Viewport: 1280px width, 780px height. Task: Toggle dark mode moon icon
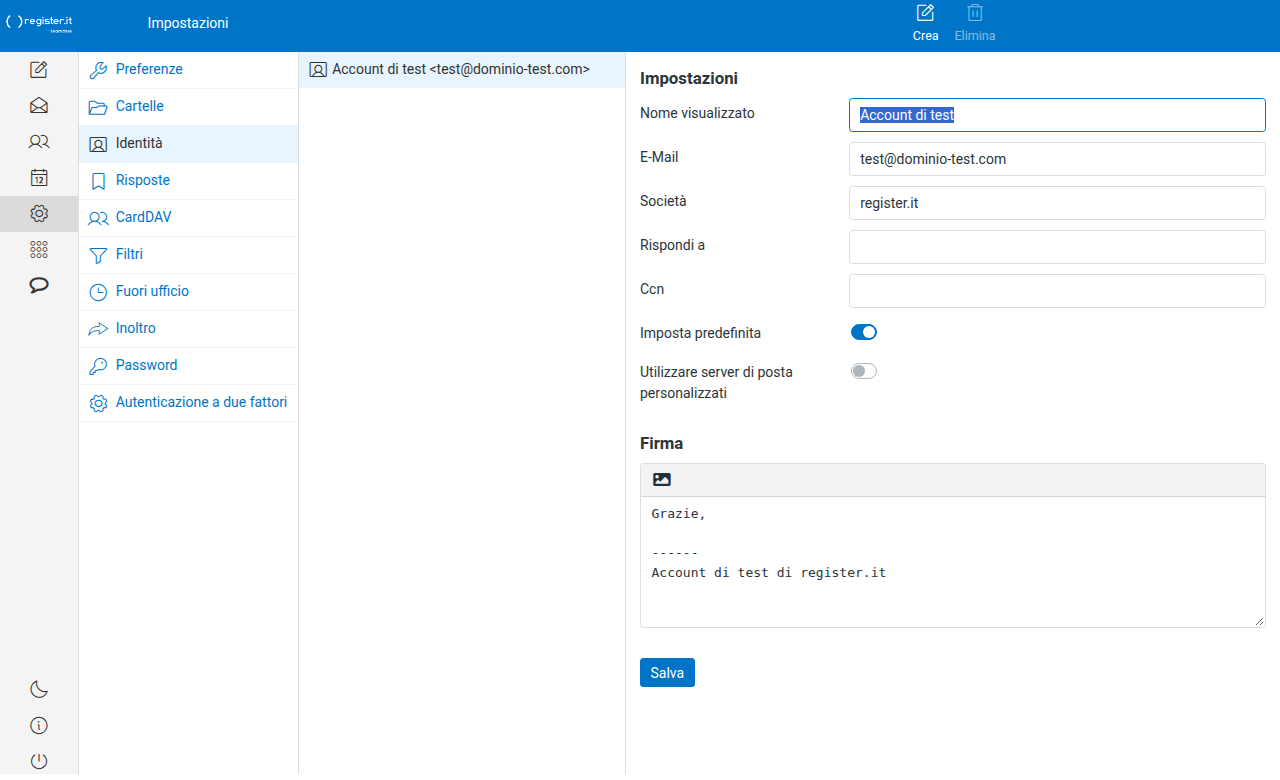pos(39,689)
